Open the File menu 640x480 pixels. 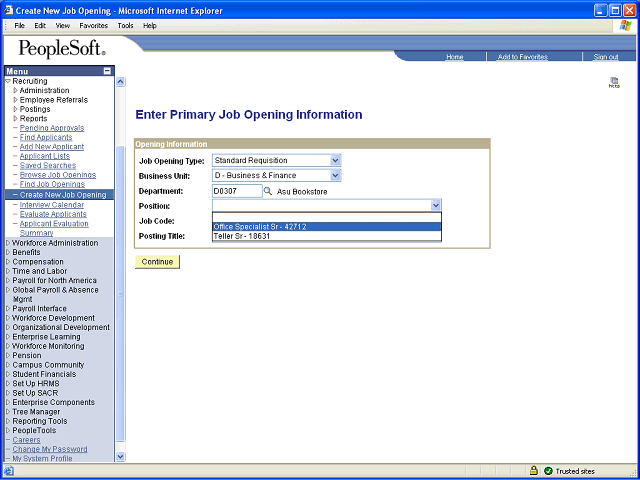pyautogui.click(x=19, y=26)
